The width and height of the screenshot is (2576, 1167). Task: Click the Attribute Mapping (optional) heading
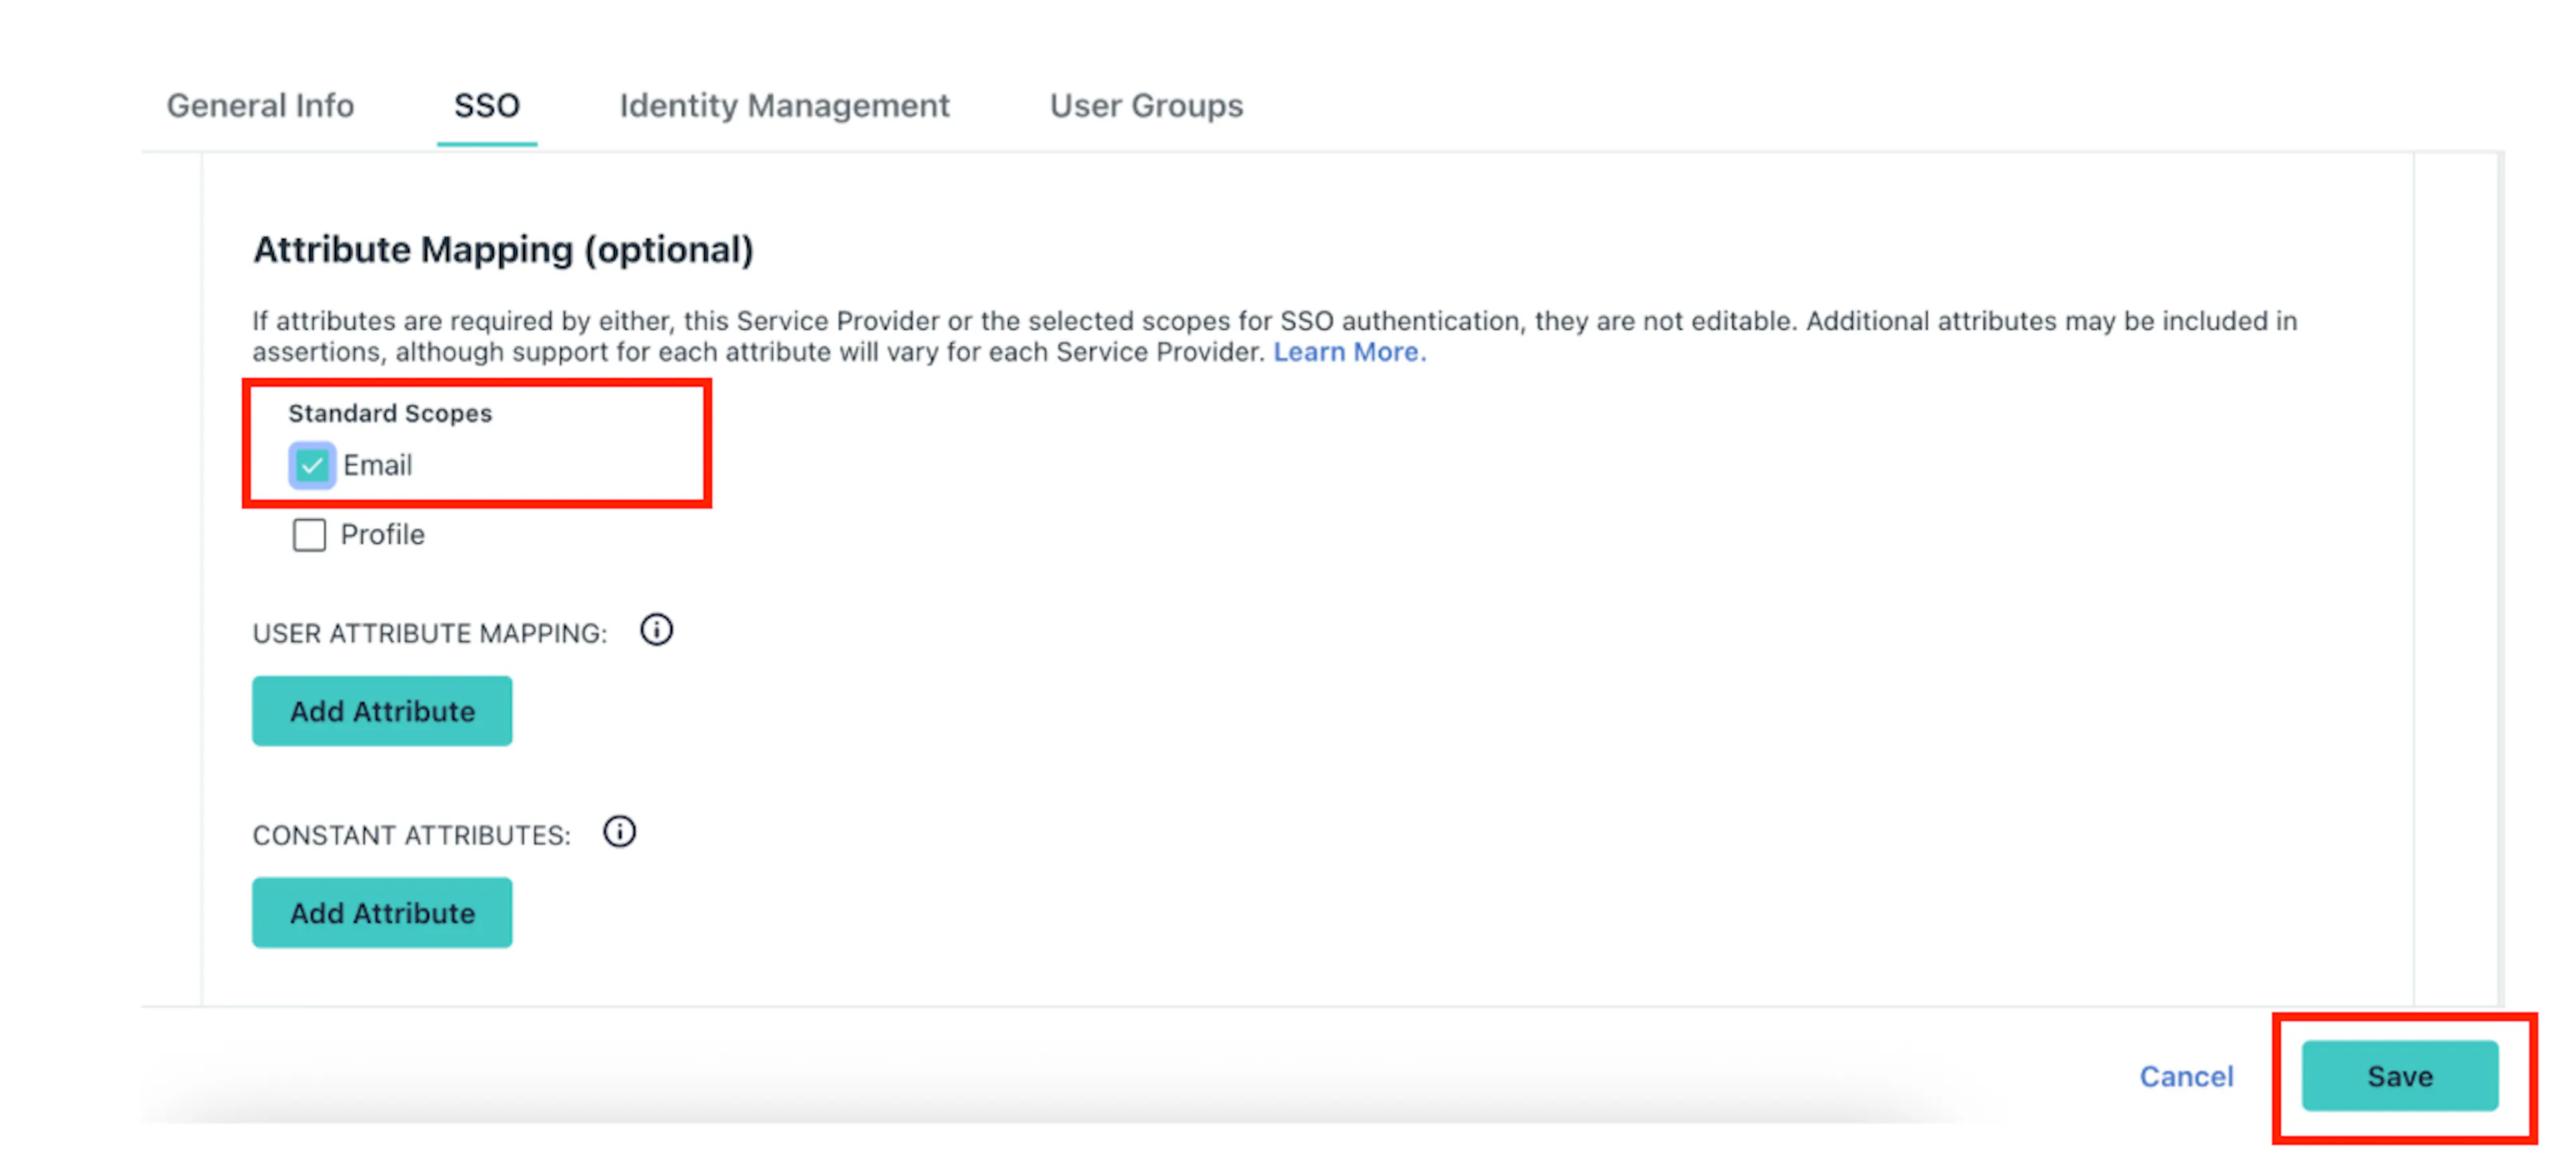pyautogui.click(x=503, y=249)
